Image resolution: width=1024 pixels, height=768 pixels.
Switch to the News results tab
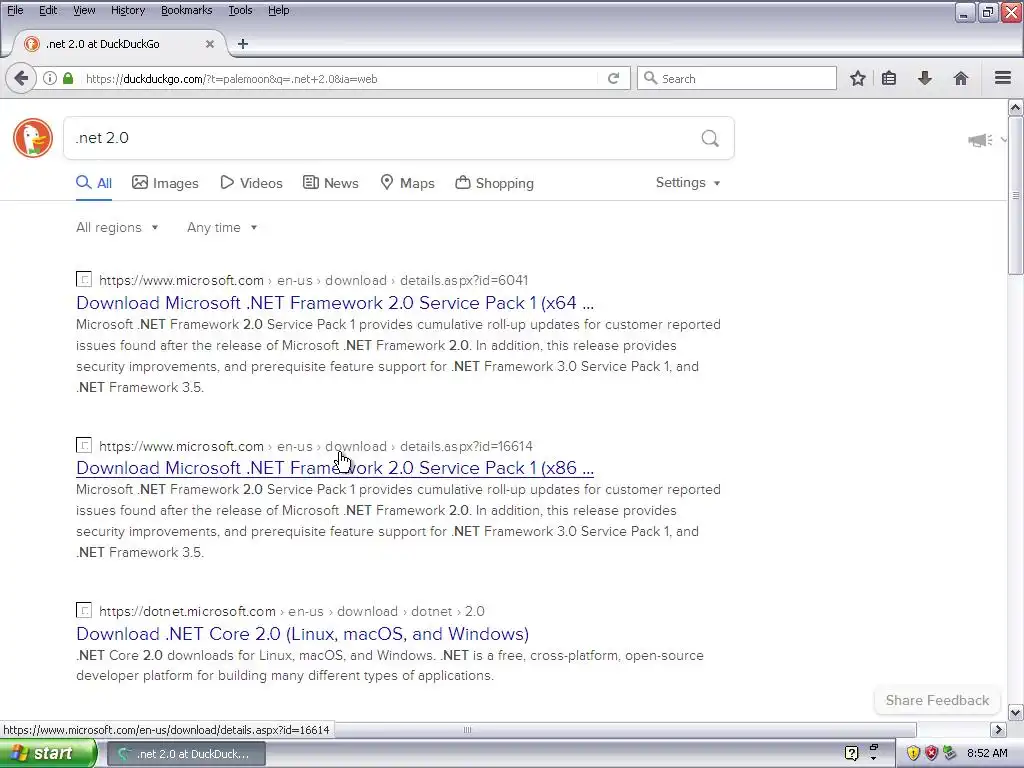click(x=331, y=183)
